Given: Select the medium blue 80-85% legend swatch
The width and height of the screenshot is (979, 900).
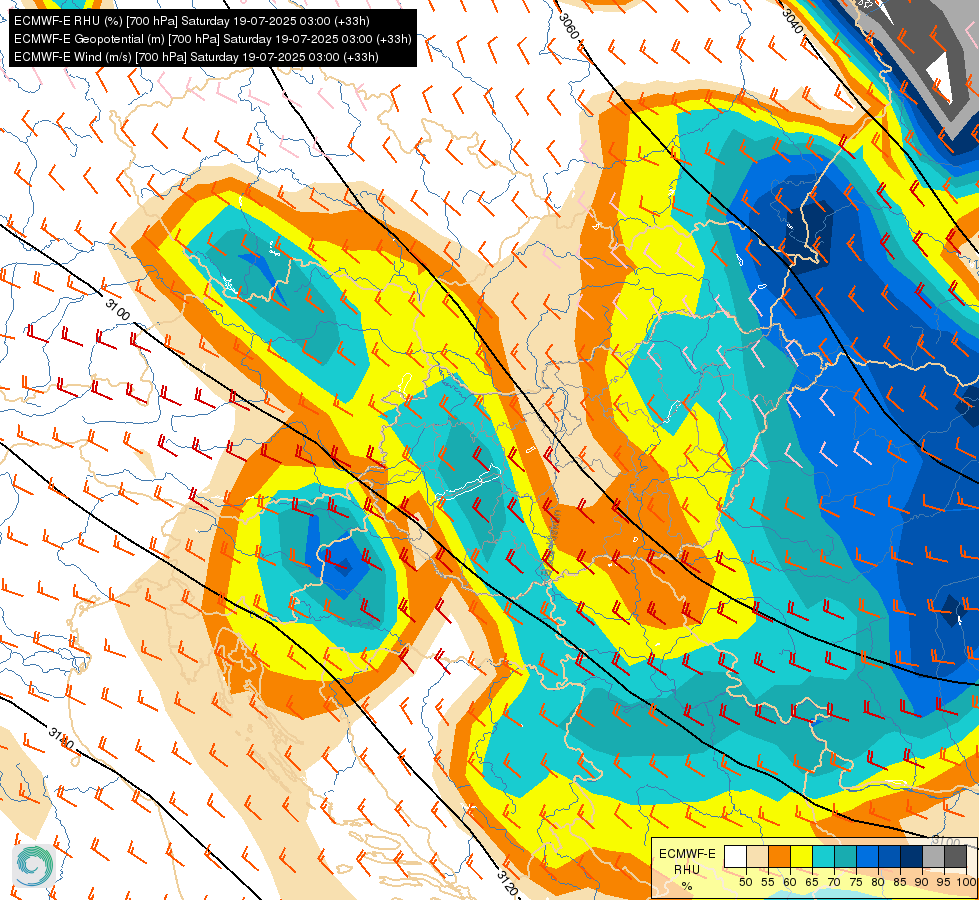Looking at the screenshot, I should [x=890, y=856].
